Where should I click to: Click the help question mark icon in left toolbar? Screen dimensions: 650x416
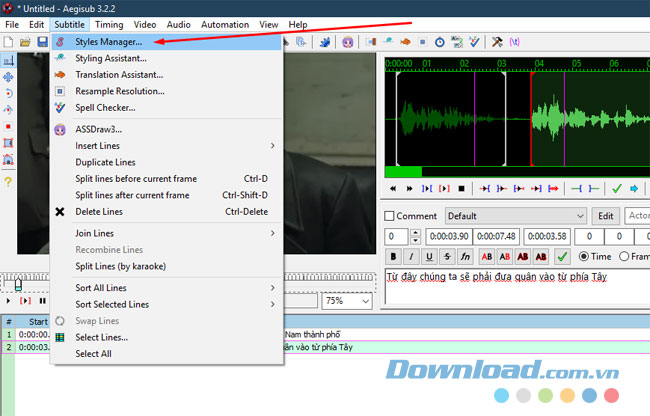point(8,181)
